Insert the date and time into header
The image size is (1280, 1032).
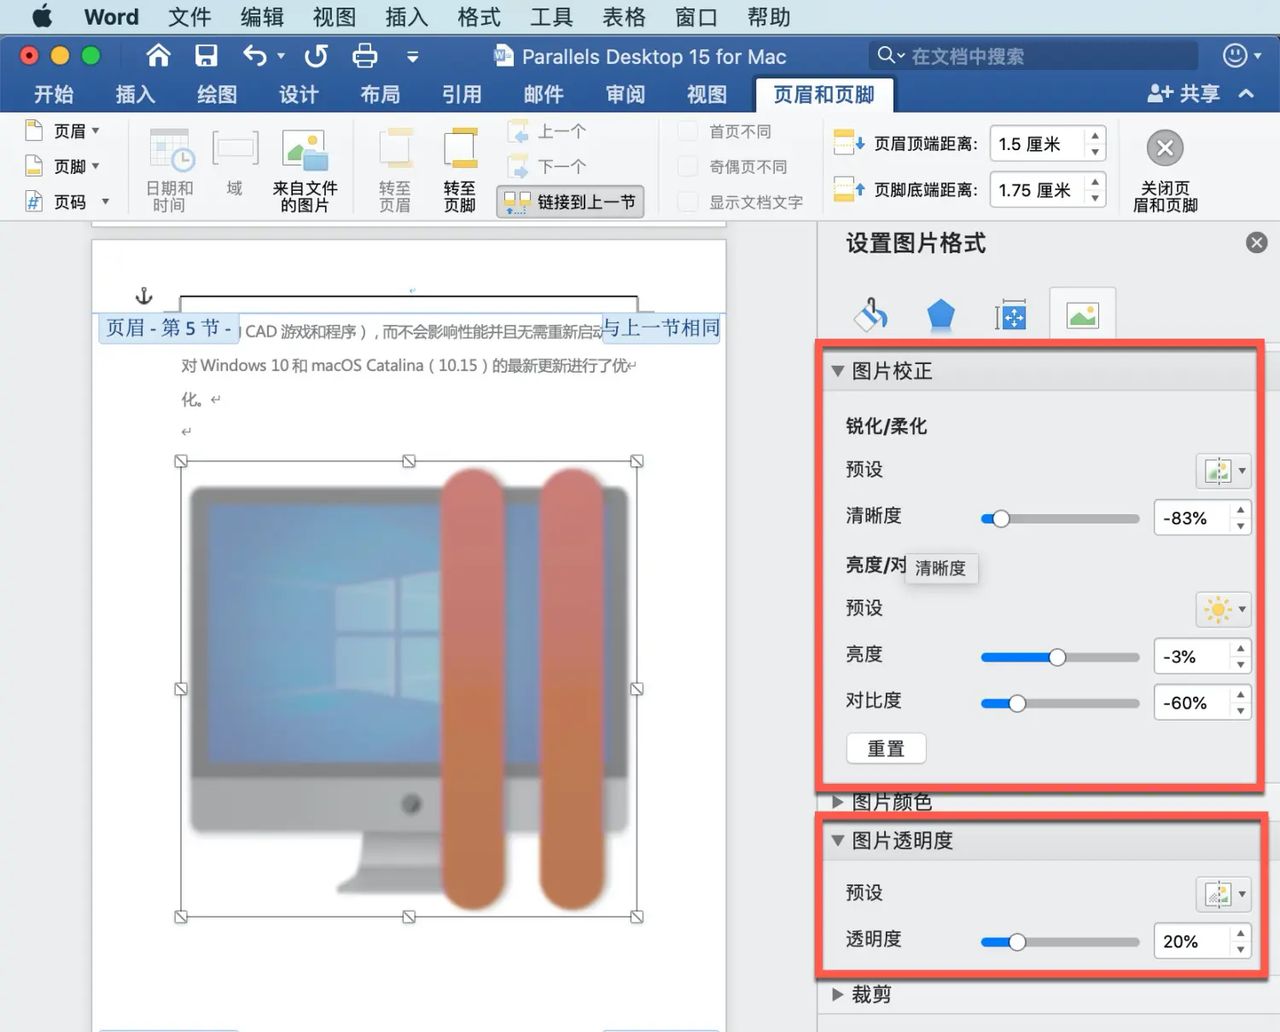(x=170, y=168)
